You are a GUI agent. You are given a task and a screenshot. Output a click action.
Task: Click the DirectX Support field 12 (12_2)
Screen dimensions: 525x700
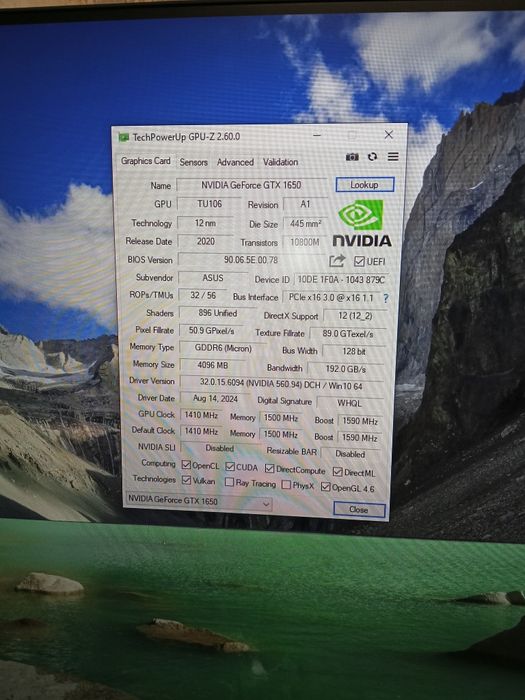coord(355,316)
